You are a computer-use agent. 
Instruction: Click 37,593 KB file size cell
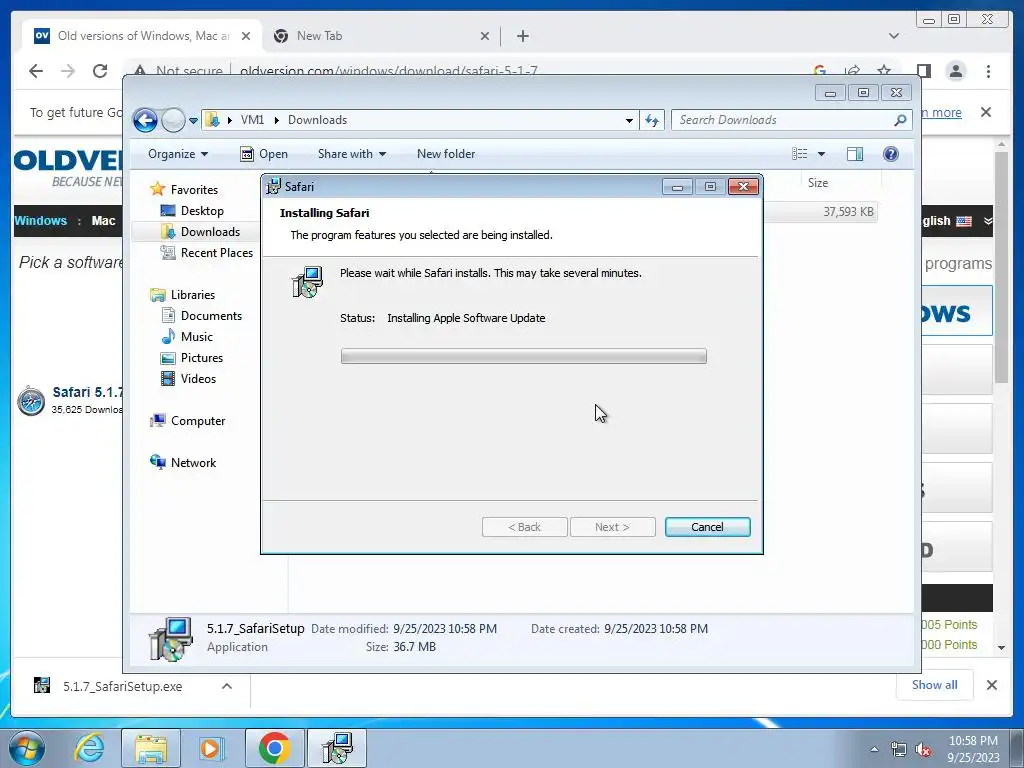click(848, 212)
